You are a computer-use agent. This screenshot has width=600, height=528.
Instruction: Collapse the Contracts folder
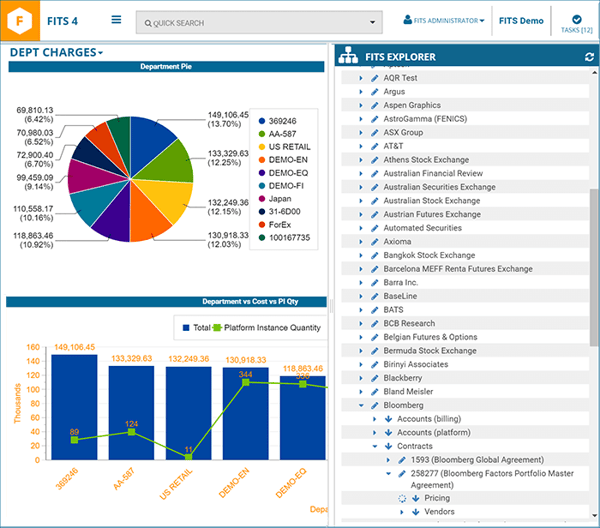point(375,446)
